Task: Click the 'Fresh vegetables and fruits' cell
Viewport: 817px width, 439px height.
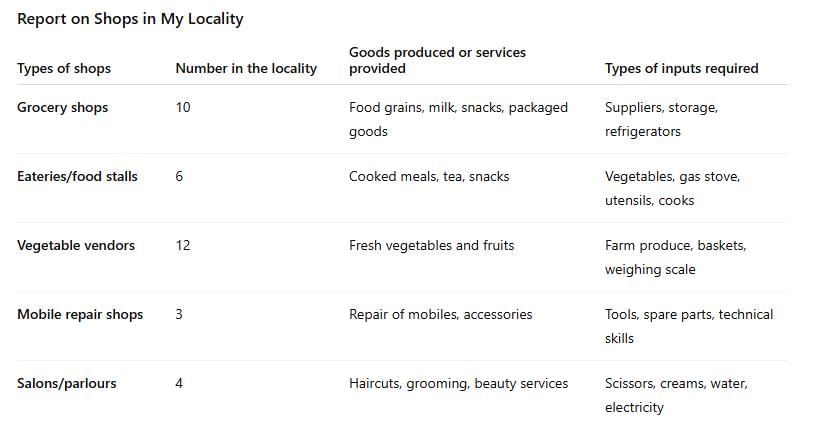Action: tap(431, 245)
